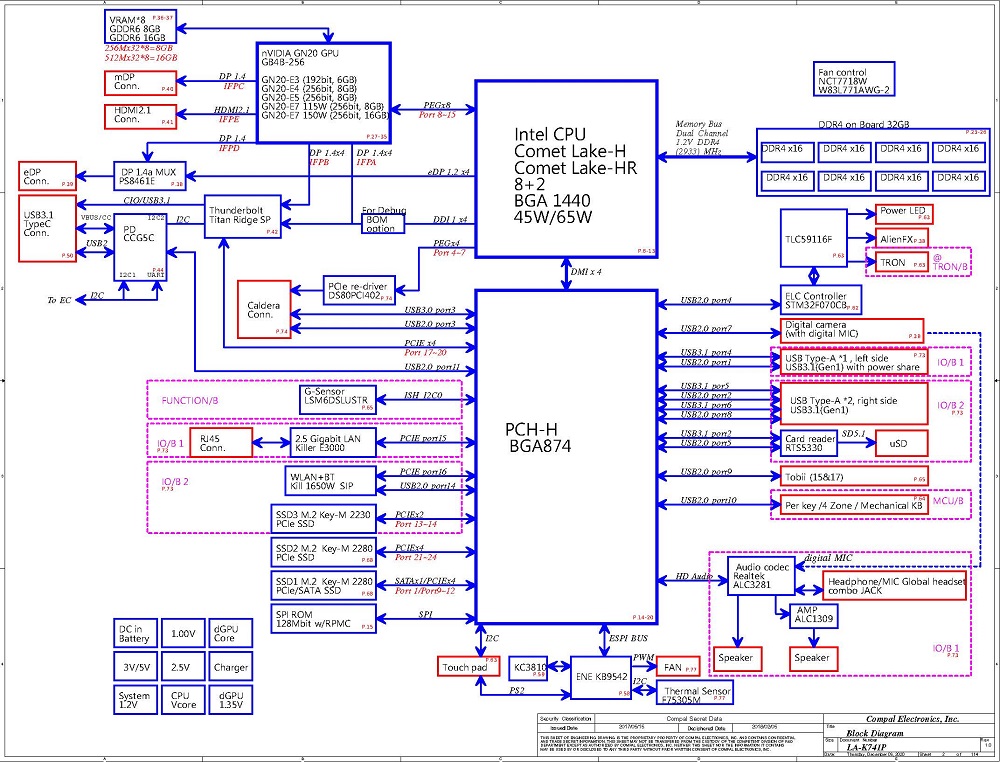Select the 'USB Type-A *1, left side' block

[854, 362]
